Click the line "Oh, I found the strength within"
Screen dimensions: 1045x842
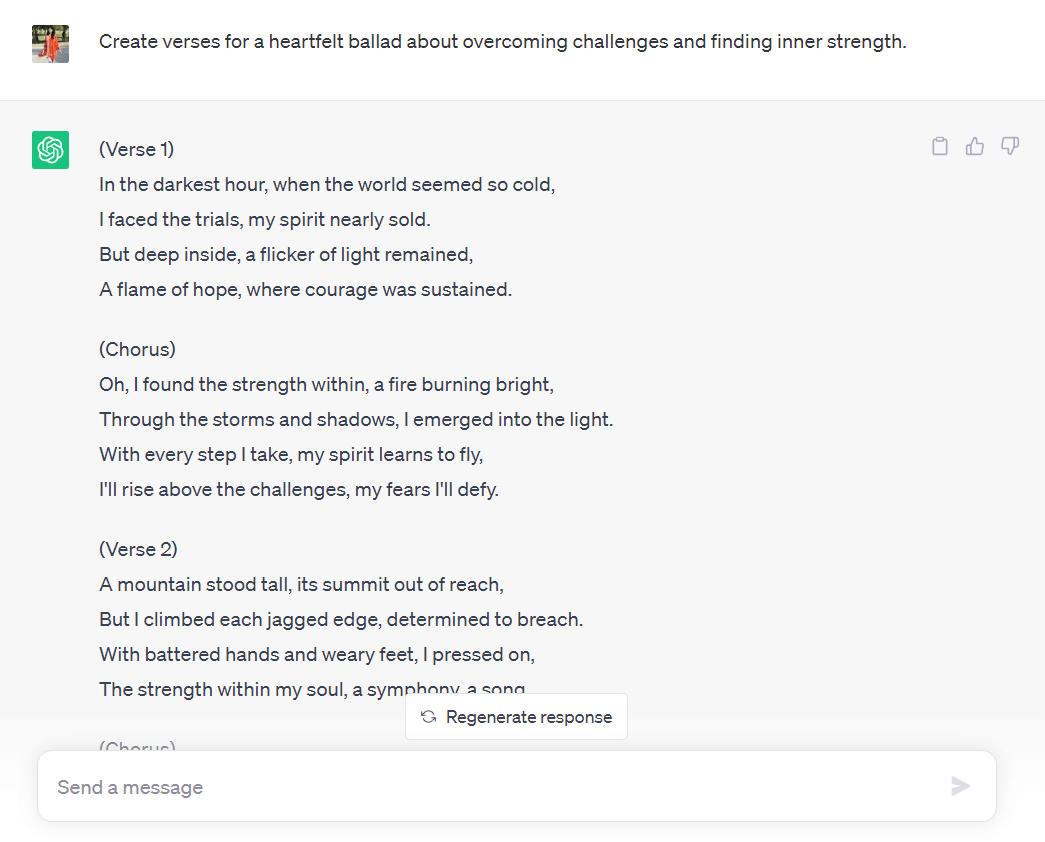(x=326, y=385)
